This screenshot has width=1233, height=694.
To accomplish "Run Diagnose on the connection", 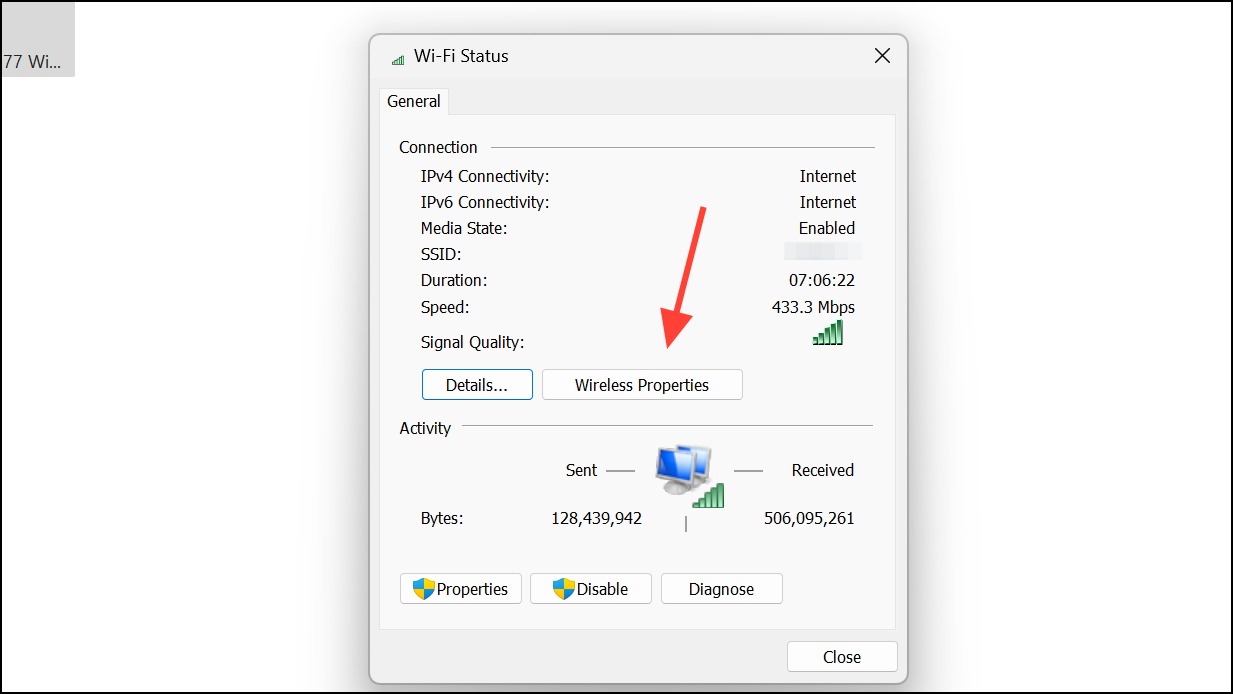I will pyautogui.click(x=721, y=589).
